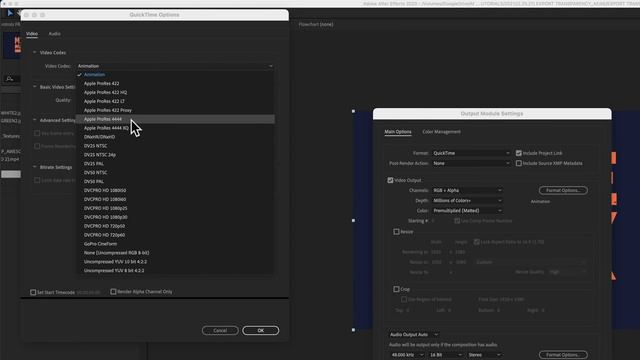Open Channels dropdown showing RGB + Alpha
Viewport: 640px width, 360px height.
point(467,190)
